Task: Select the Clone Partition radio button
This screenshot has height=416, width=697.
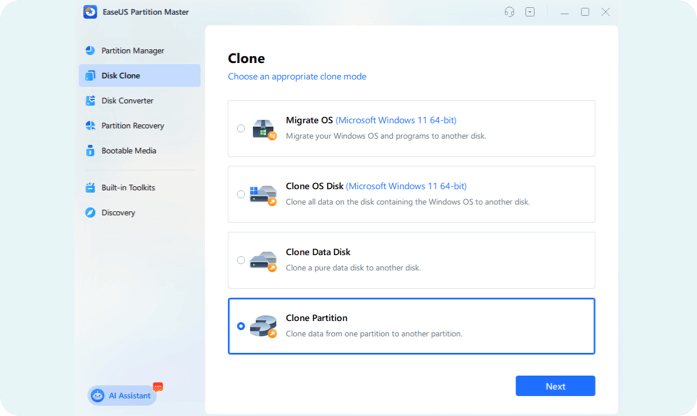Action: click(x=241, y=326)
